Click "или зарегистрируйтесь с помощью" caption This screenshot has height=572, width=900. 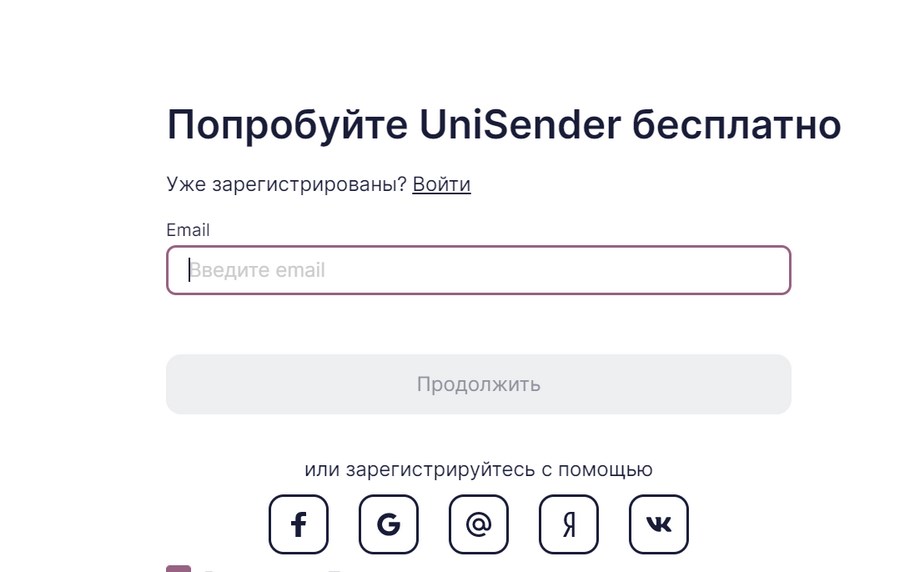478,469
